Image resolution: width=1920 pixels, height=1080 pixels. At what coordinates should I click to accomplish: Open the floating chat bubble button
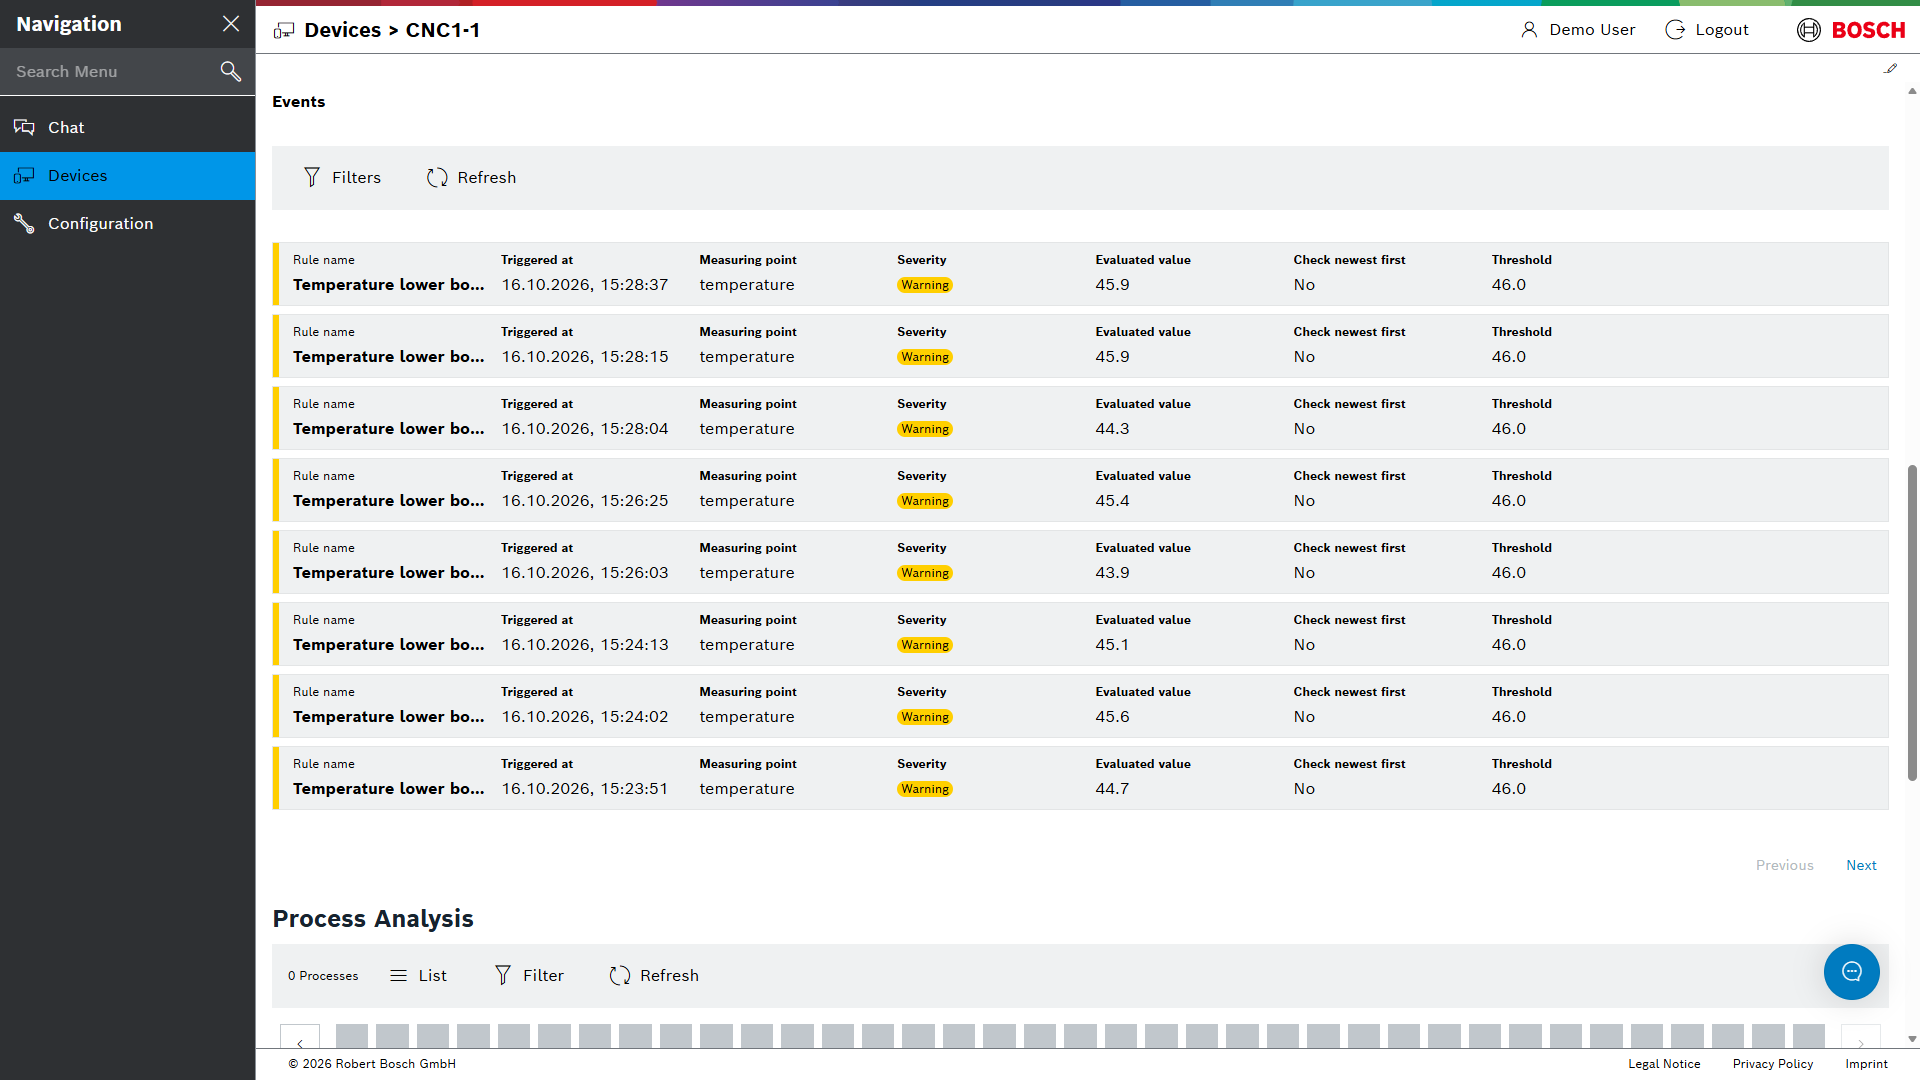pos(1852,972)
